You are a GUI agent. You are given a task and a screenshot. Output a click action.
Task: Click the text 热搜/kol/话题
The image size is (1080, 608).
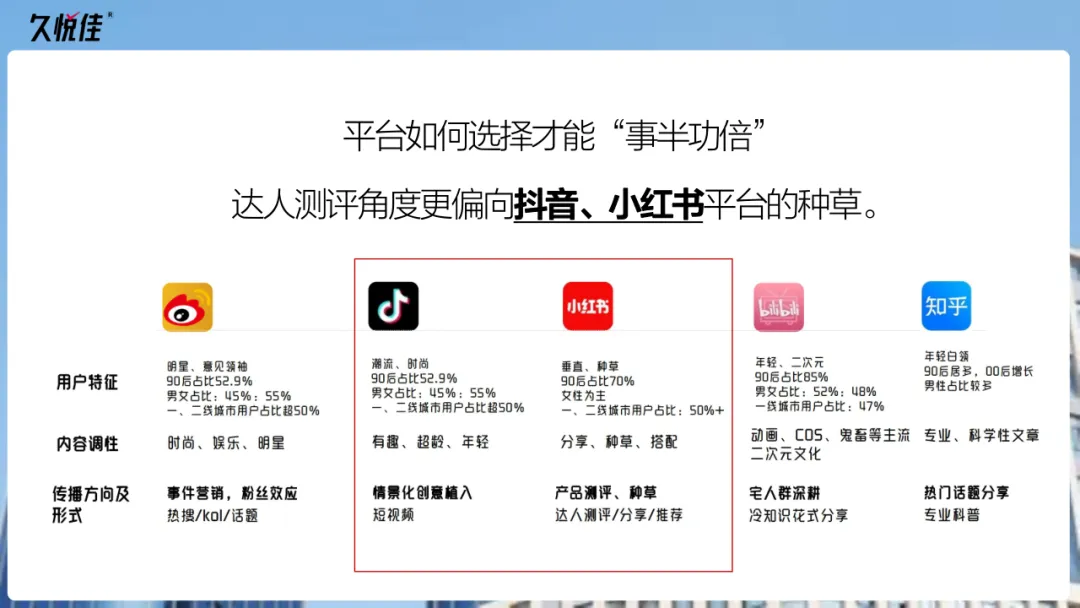click(212, 515)
